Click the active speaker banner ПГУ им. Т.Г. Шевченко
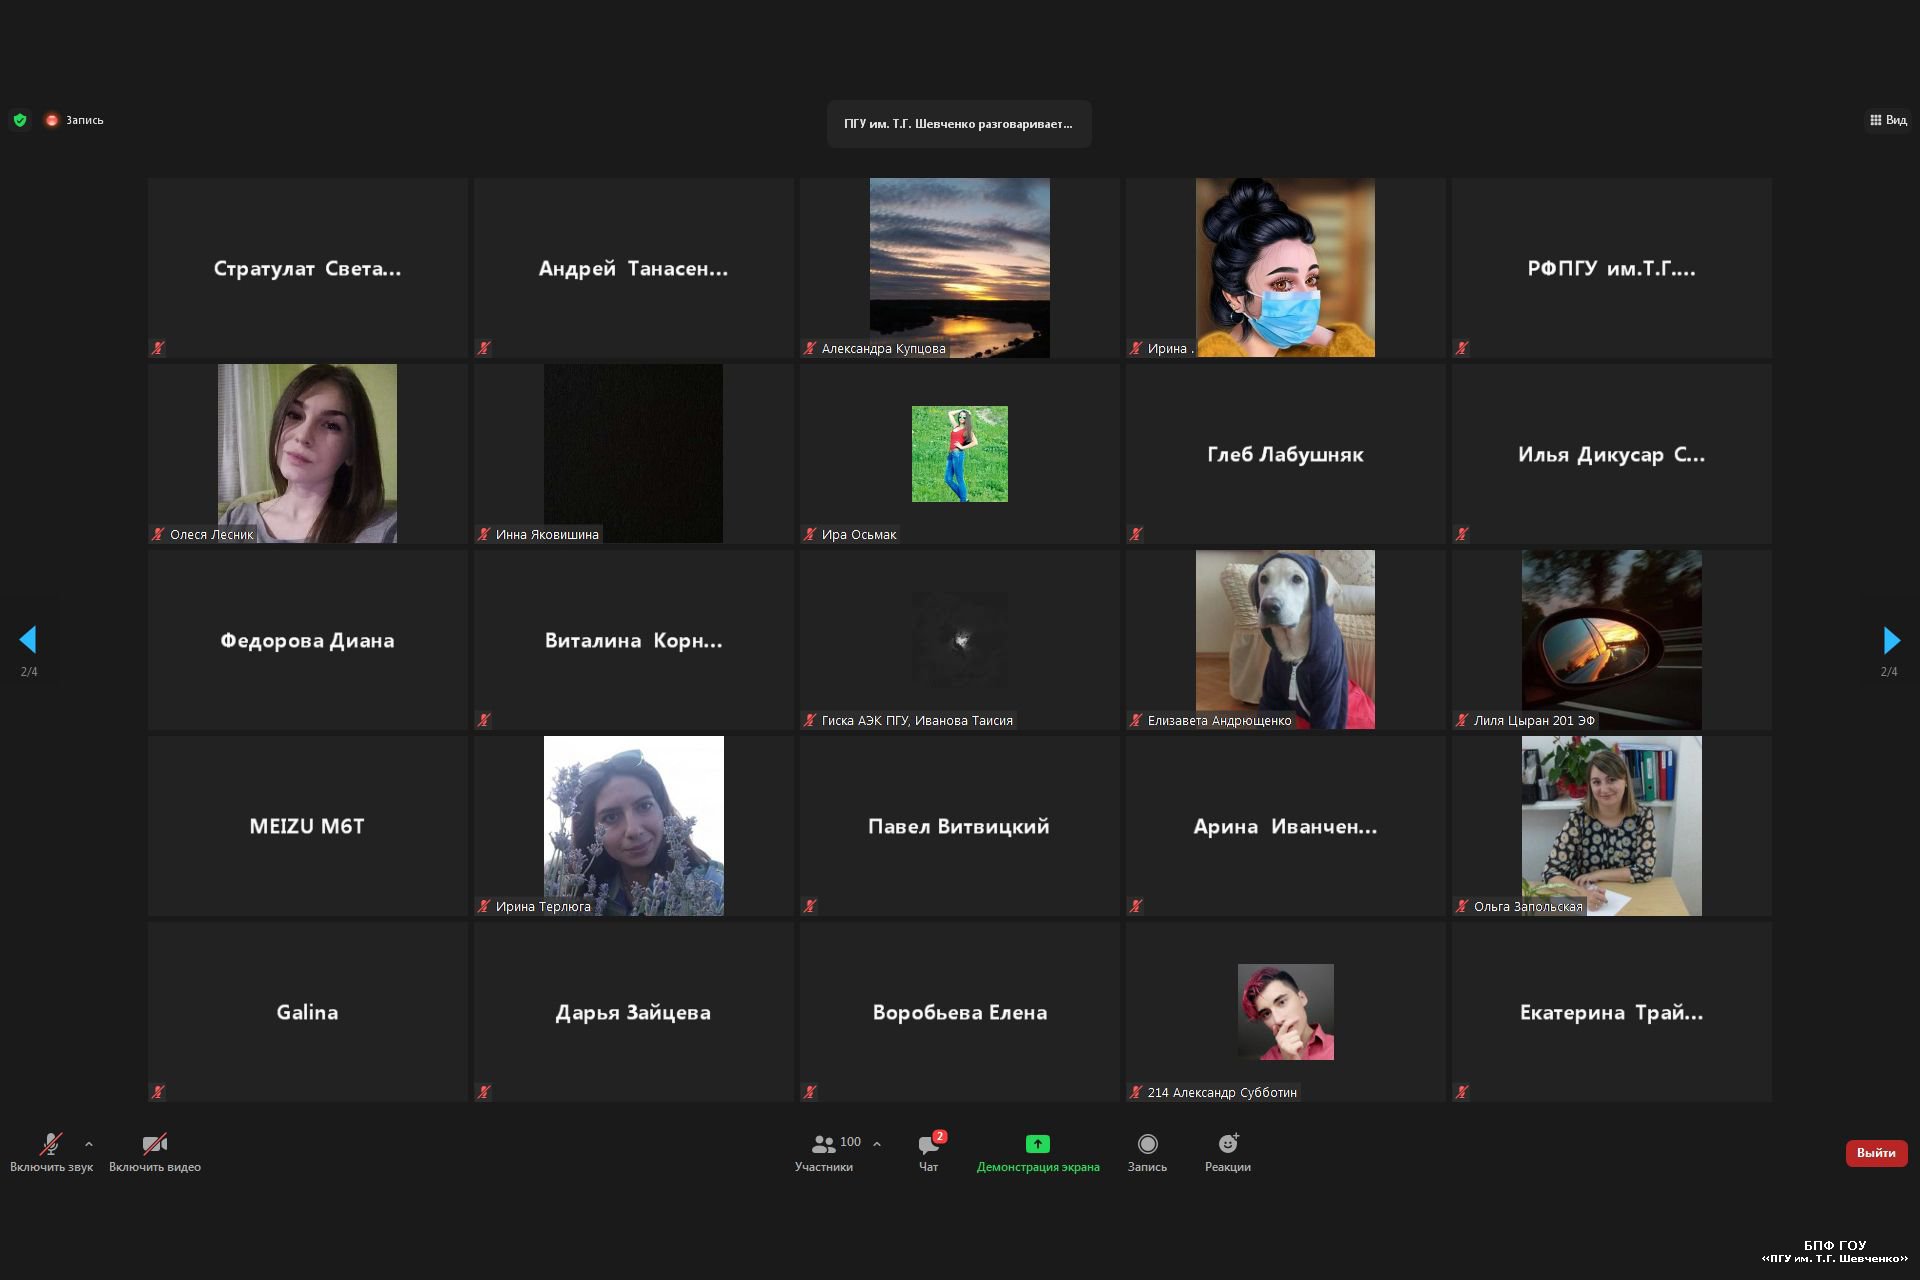Image resolution: width=1920 pixels, height=1280 pixels. [x=959, y=124]
